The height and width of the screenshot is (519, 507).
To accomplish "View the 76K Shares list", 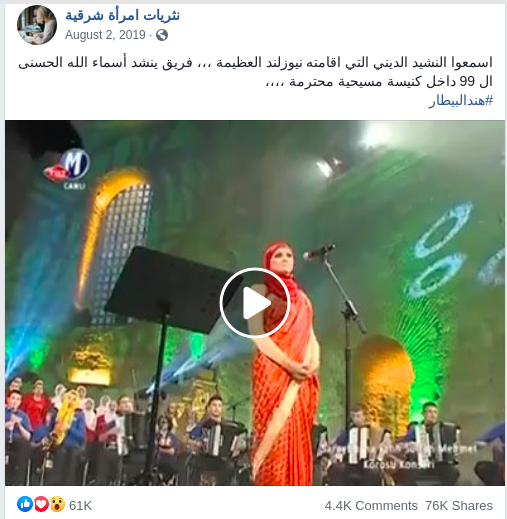I will (x=459, y=506).
